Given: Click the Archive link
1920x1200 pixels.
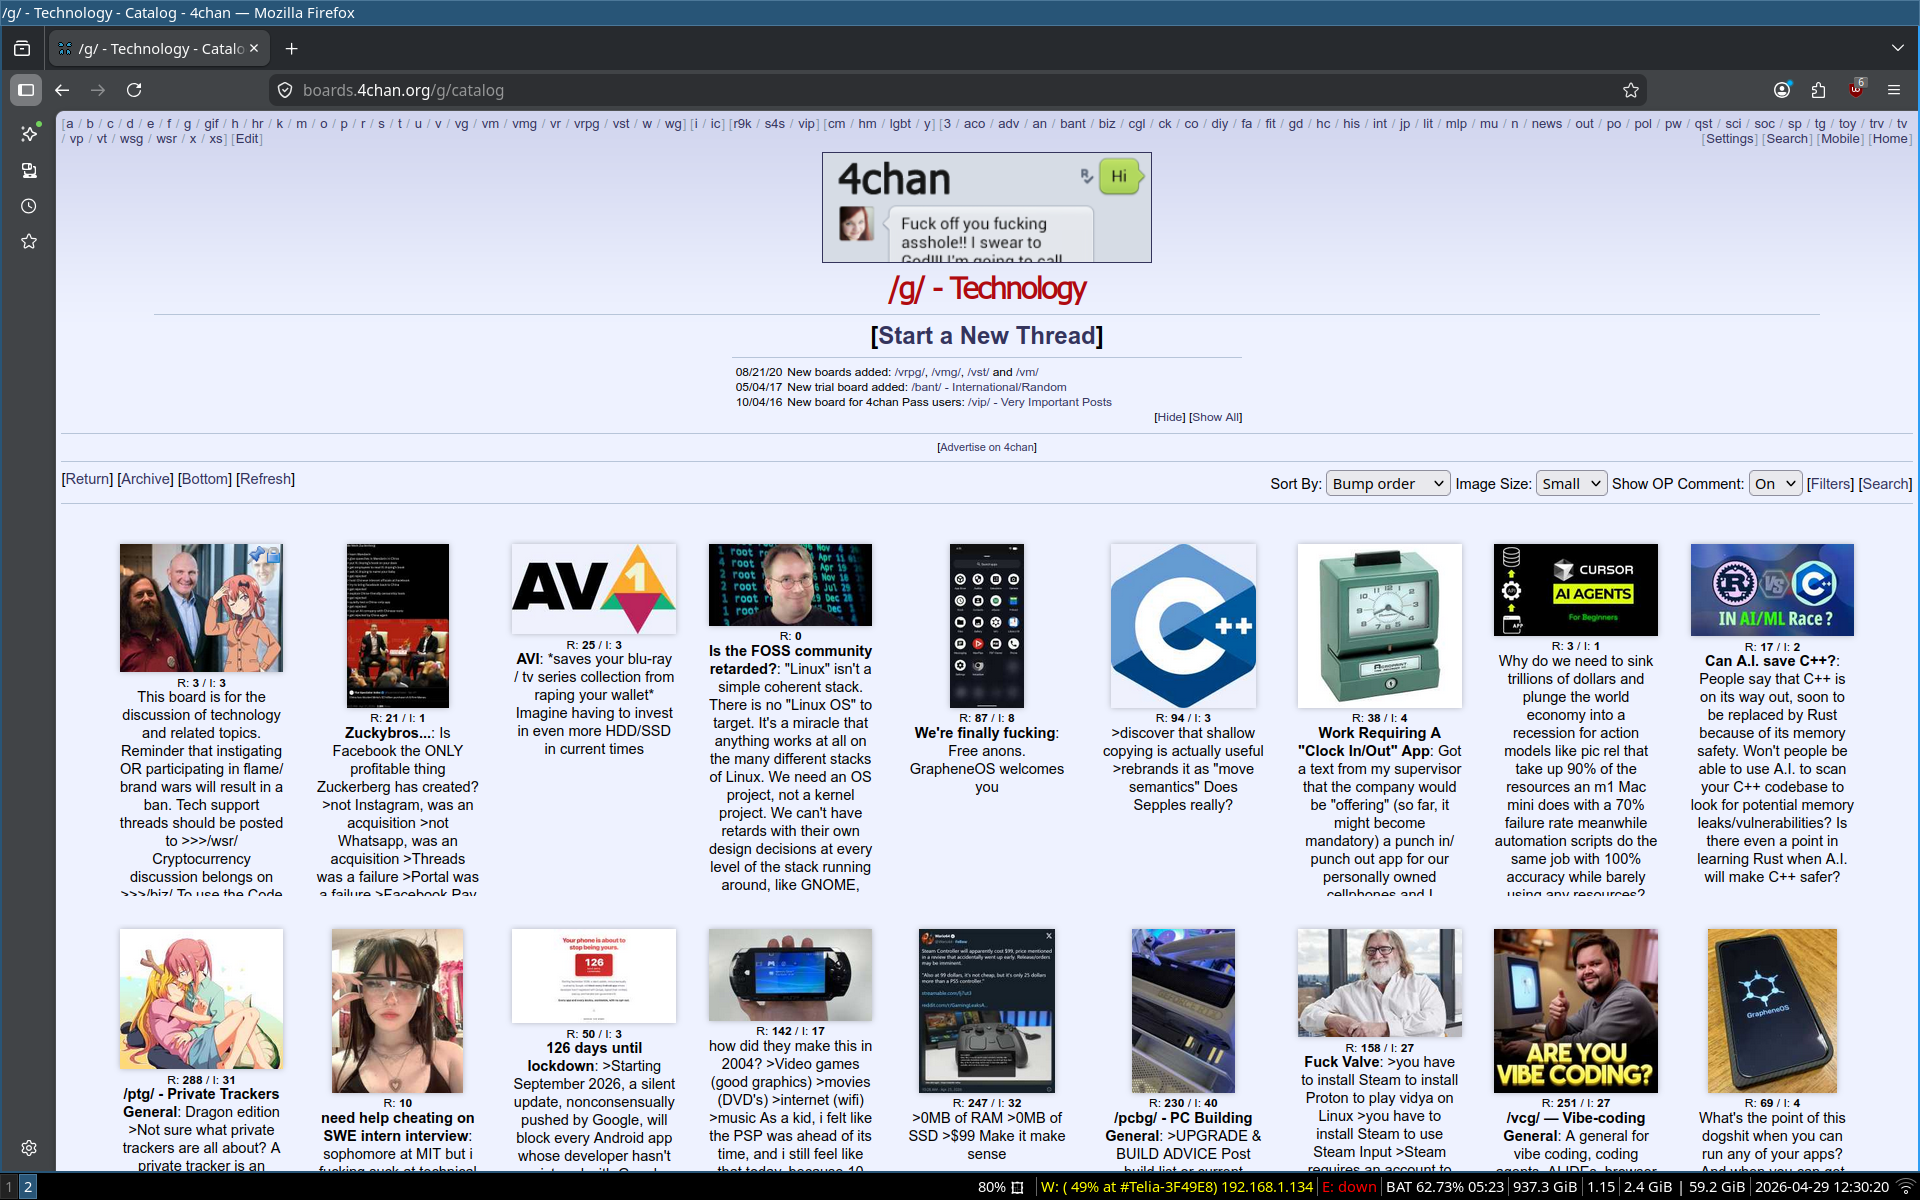Looking at the screenshot, I should click(x=146, y=479).
